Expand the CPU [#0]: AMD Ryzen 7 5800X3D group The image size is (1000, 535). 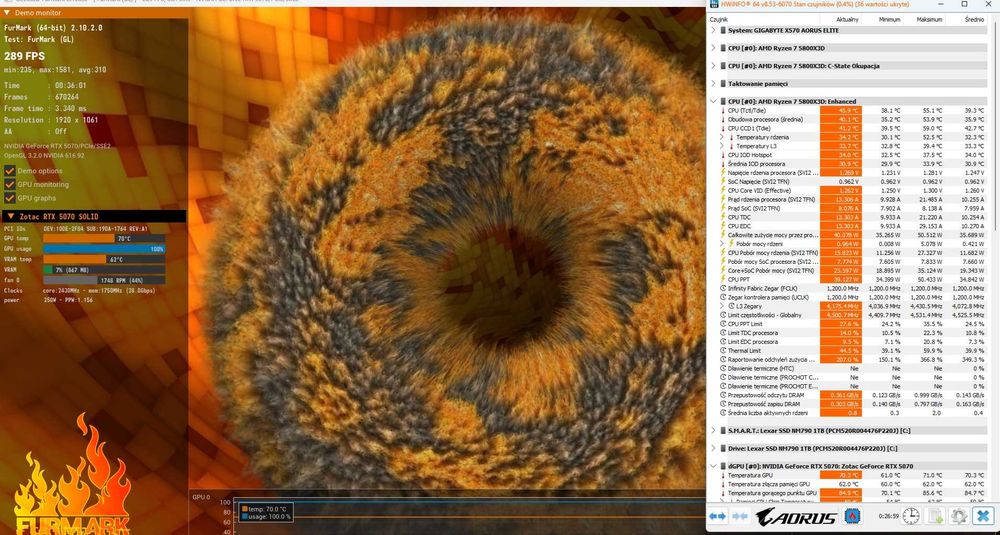714,48
